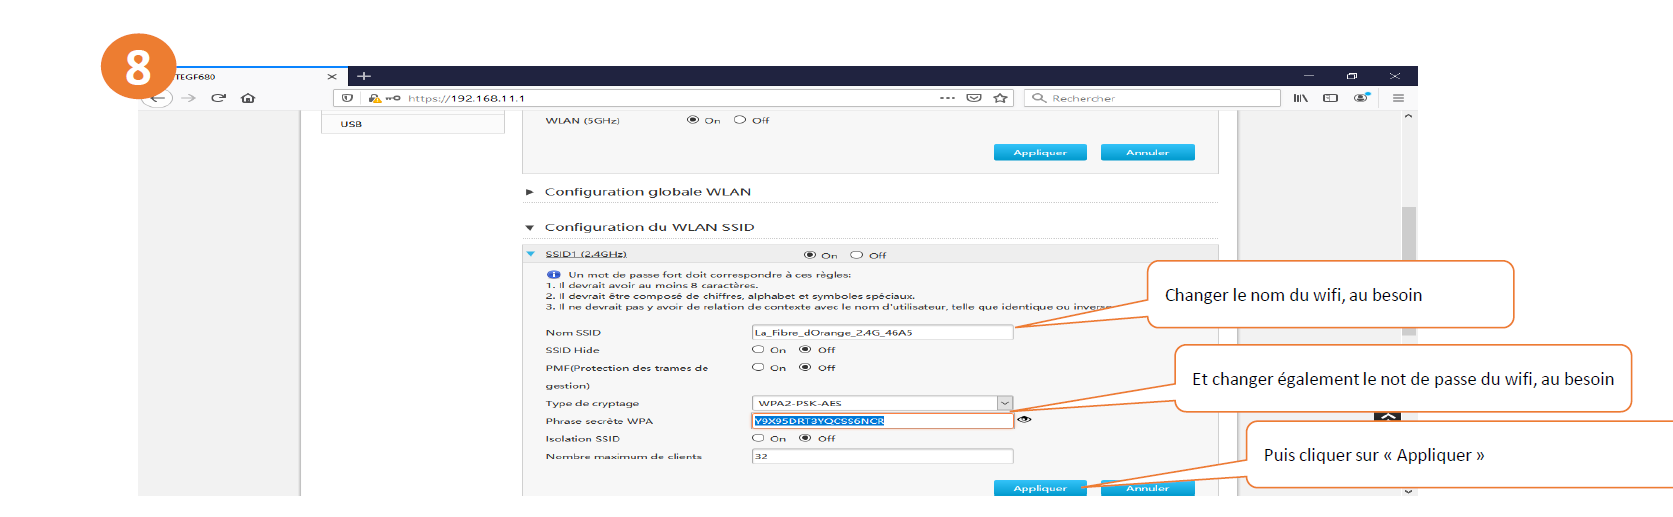Show WPA passphrase with the eye icon
Screen dimensions: 1673x517
[x=1024, y=420]
